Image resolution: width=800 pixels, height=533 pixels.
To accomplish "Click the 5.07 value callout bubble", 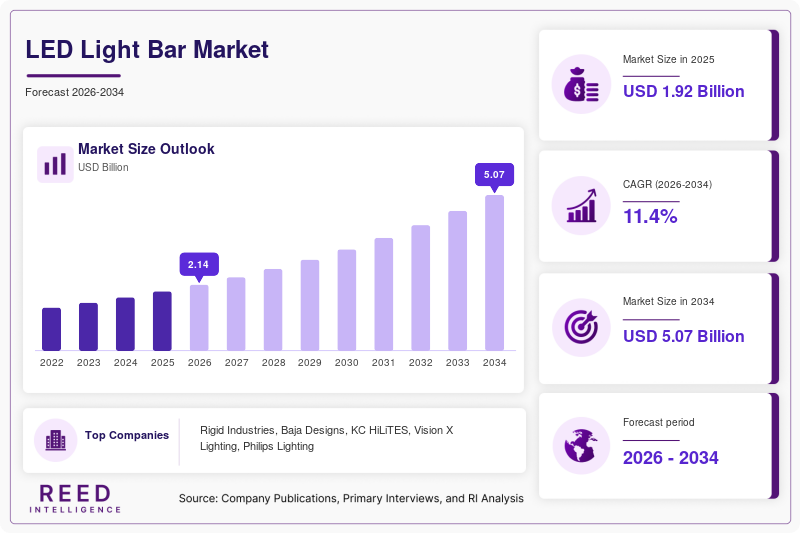I will click(494, 175).
